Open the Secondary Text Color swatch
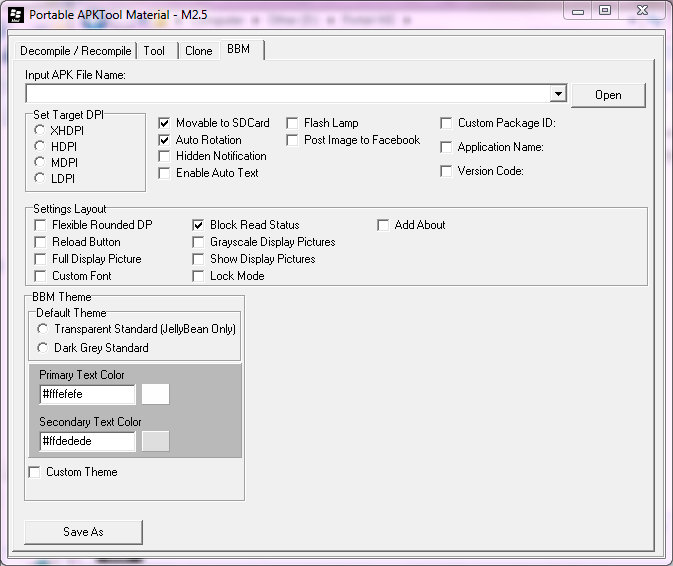This screenshot has height=566, width=673. pyautogui.click(x=155, y=441)
